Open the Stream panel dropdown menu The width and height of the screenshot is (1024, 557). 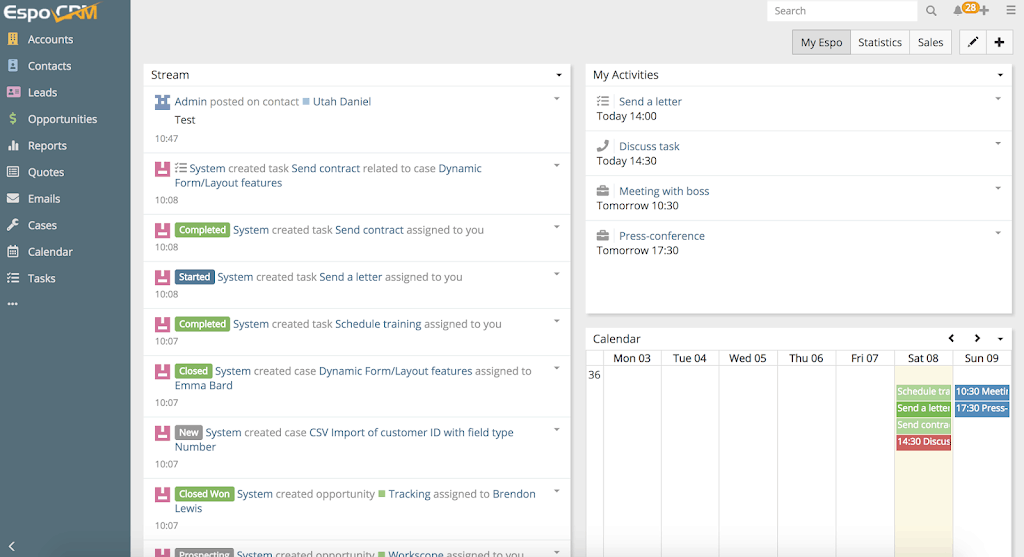(559, 75)
